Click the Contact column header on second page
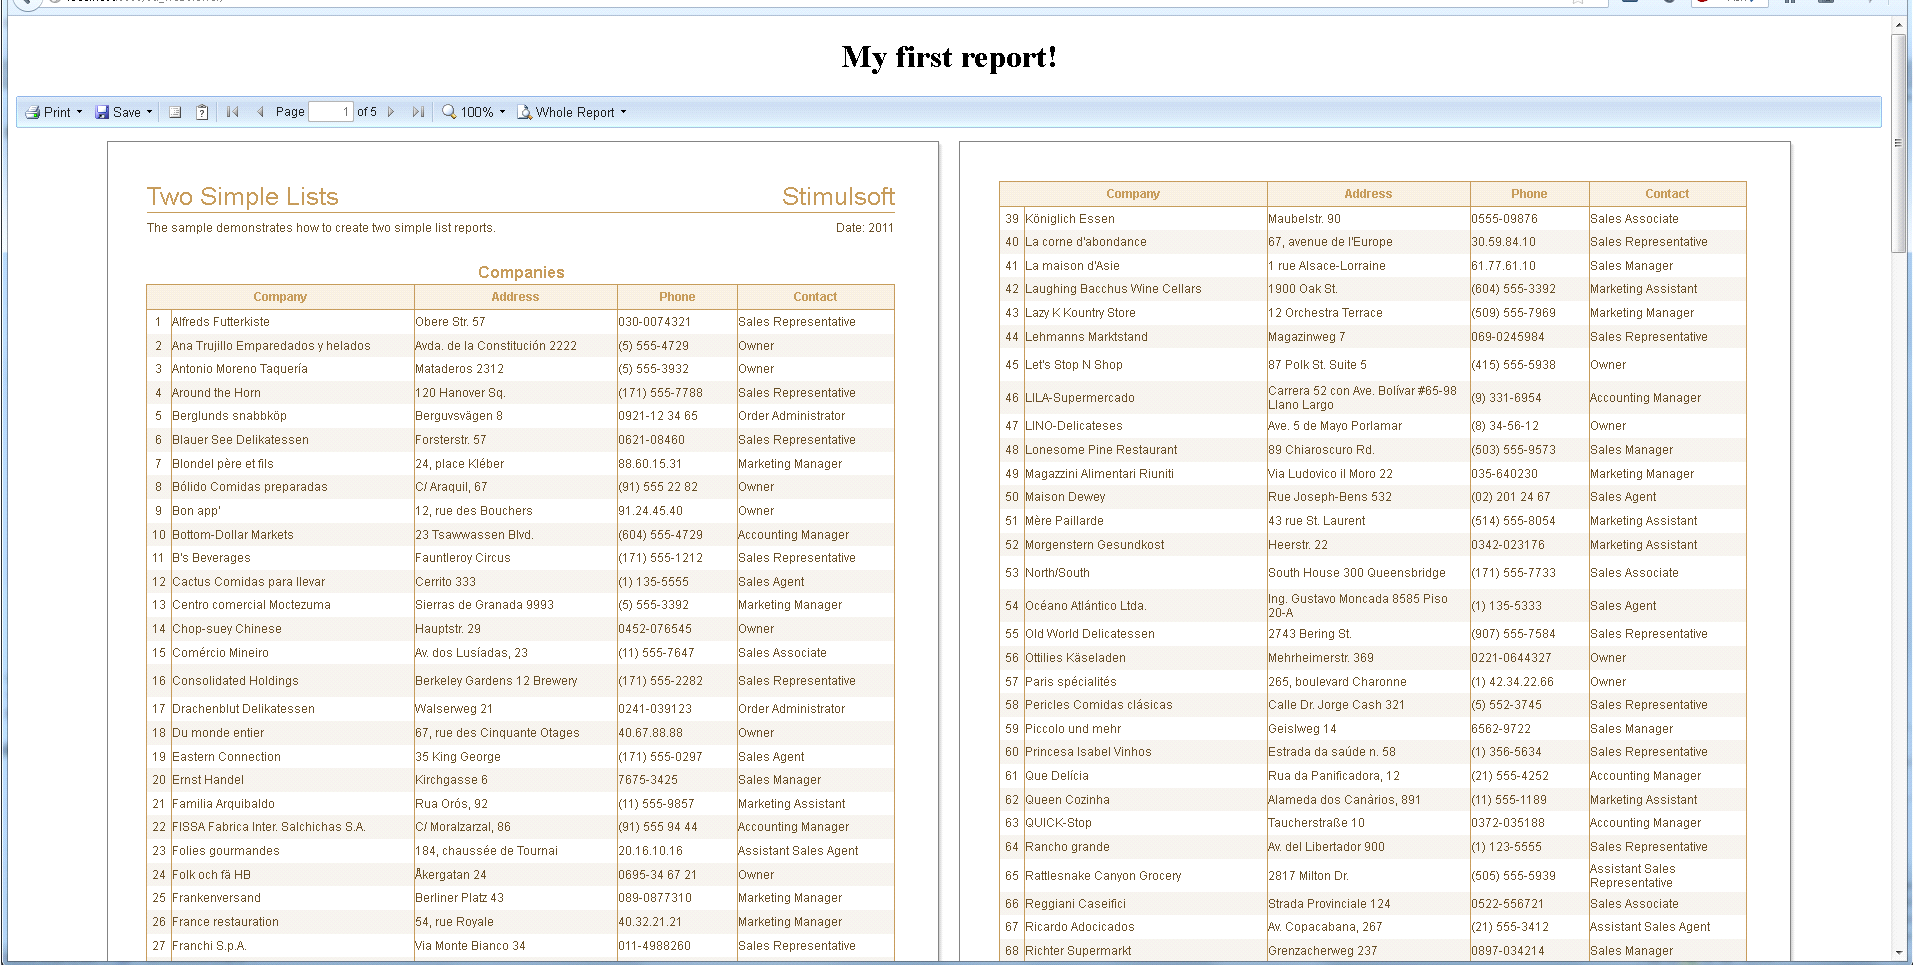Image resolution: width=1916 pixels, height=965 pixels. coord(1667,194)
